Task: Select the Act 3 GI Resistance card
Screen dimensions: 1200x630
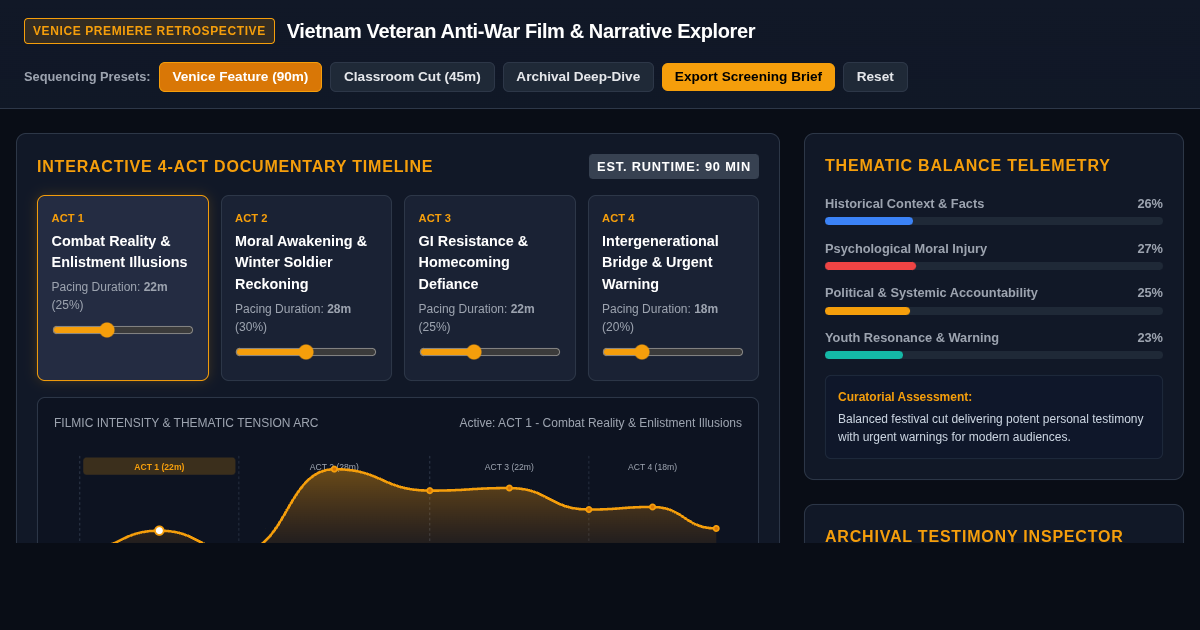Action: 490,288
